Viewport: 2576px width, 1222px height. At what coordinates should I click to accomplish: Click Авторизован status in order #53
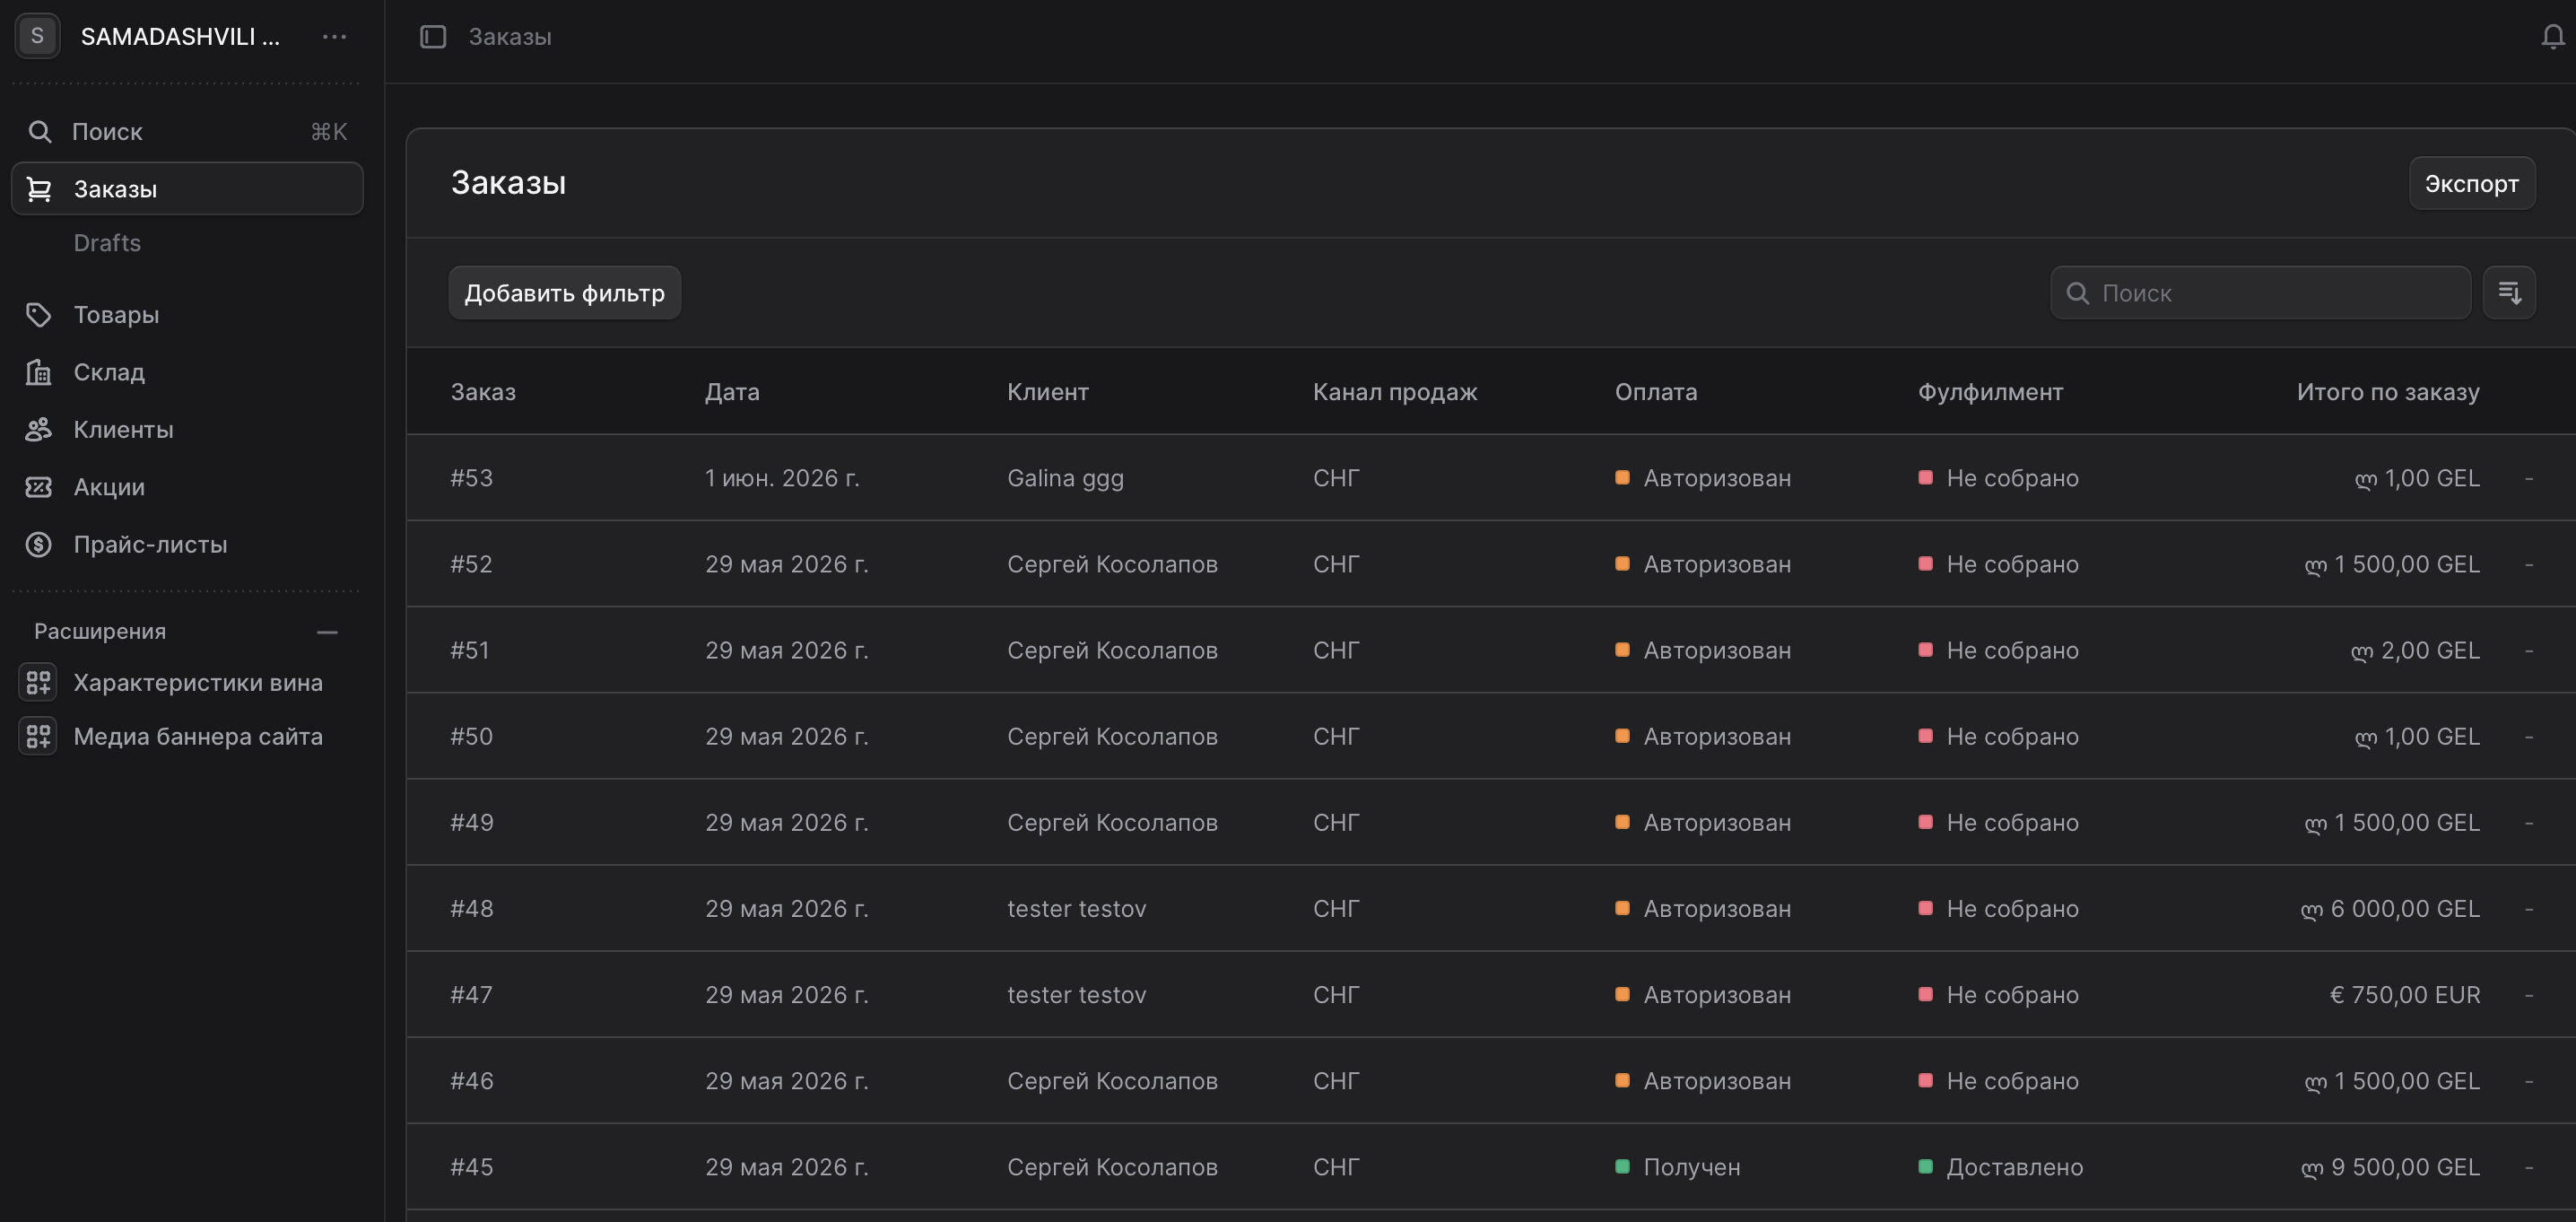[1703, 478]
